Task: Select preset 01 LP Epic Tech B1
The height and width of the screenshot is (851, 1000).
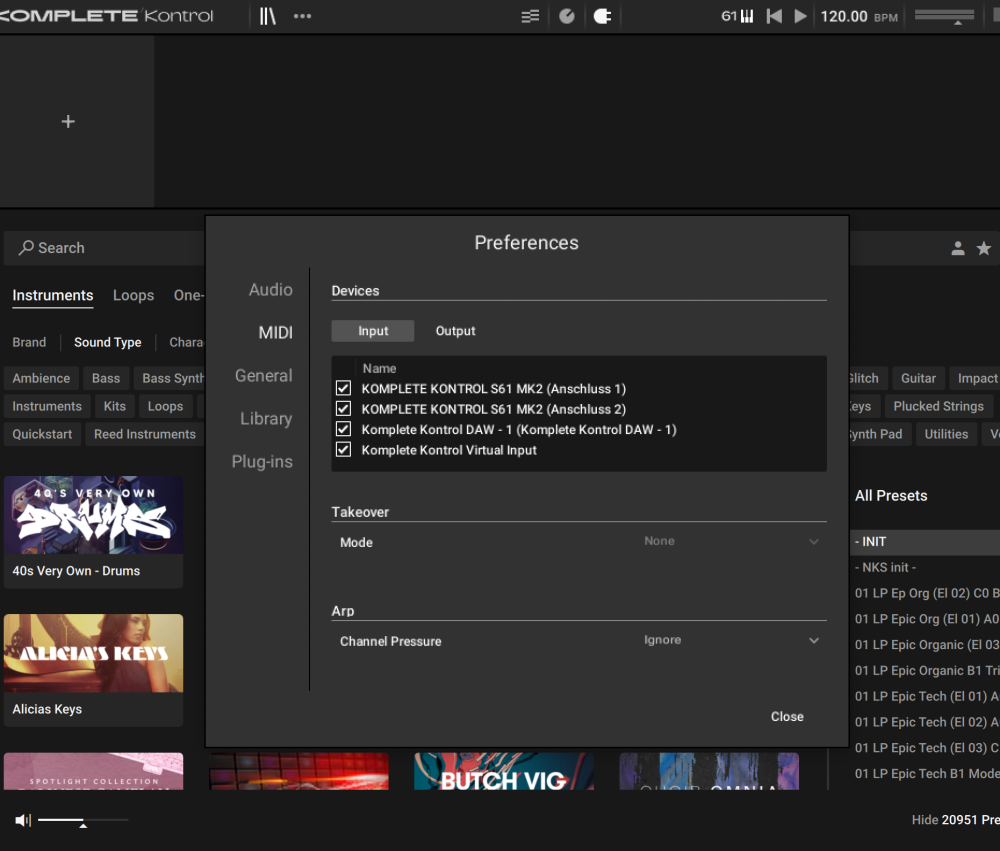Action: (x=925, y=773)
